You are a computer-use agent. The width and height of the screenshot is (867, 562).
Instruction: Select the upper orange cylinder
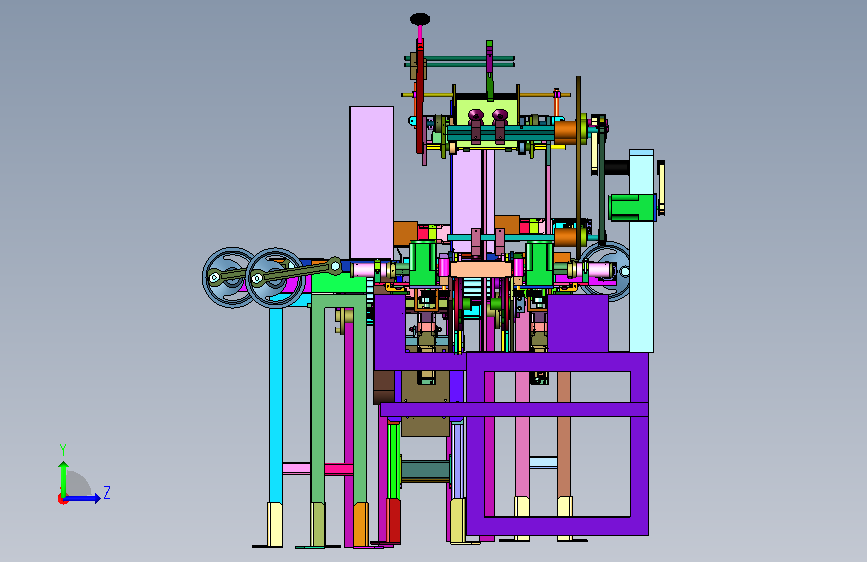point(566,131)
